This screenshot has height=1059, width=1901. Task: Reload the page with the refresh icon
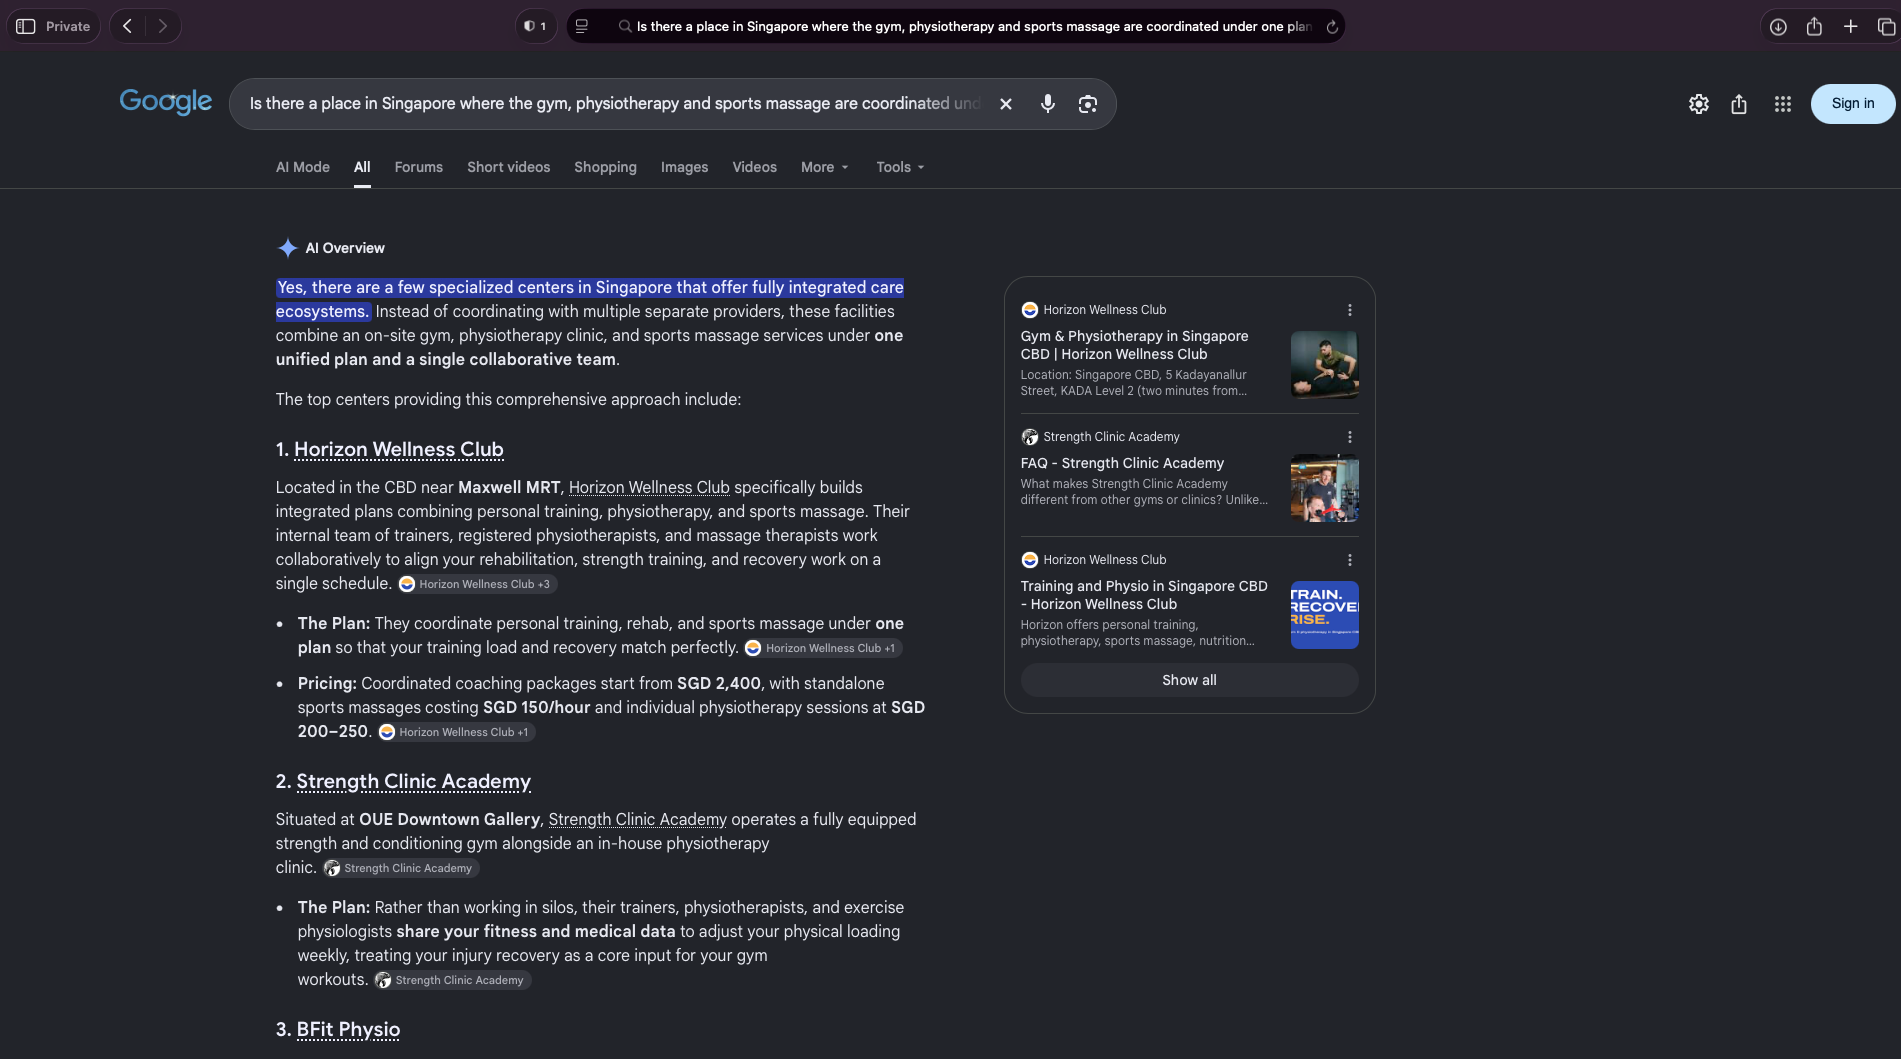point(1332,27)
